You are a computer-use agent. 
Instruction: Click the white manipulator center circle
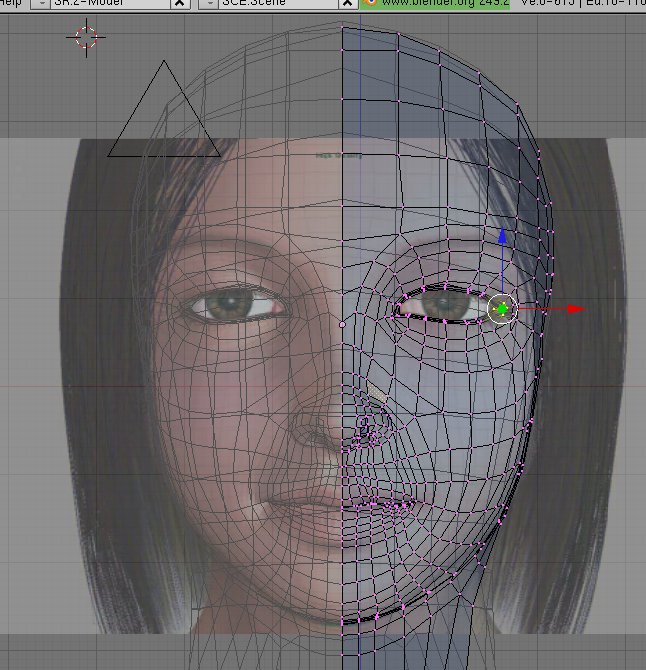[x=502, y=309]
